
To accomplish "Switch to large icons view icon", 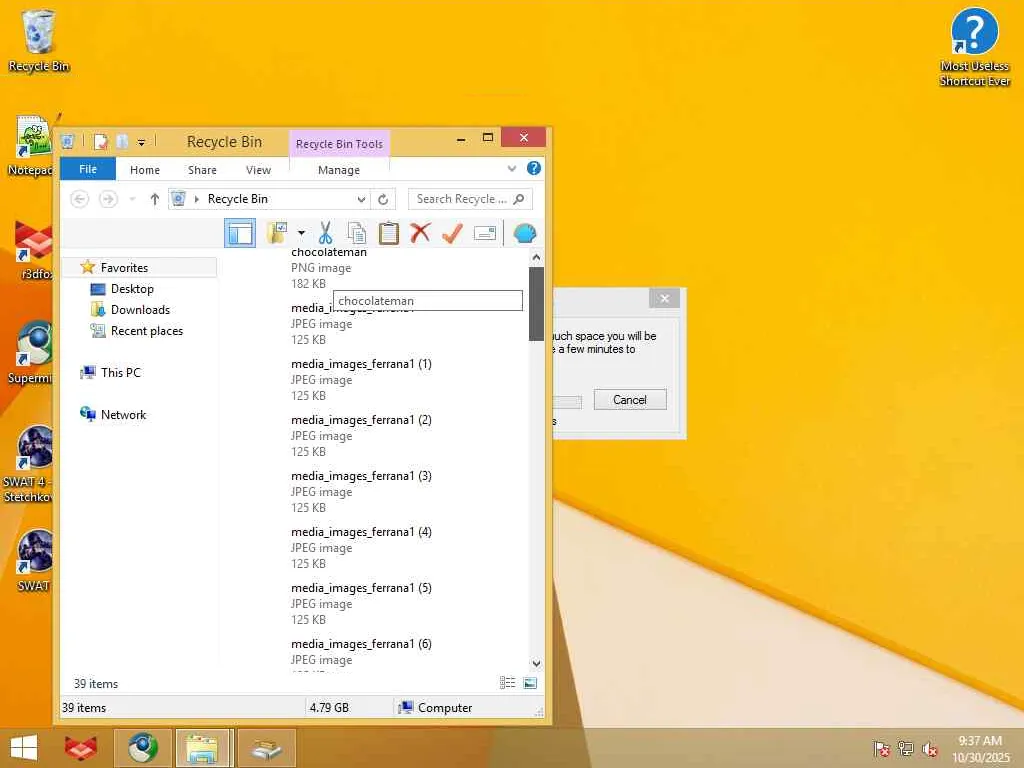I will coord(530,683).
